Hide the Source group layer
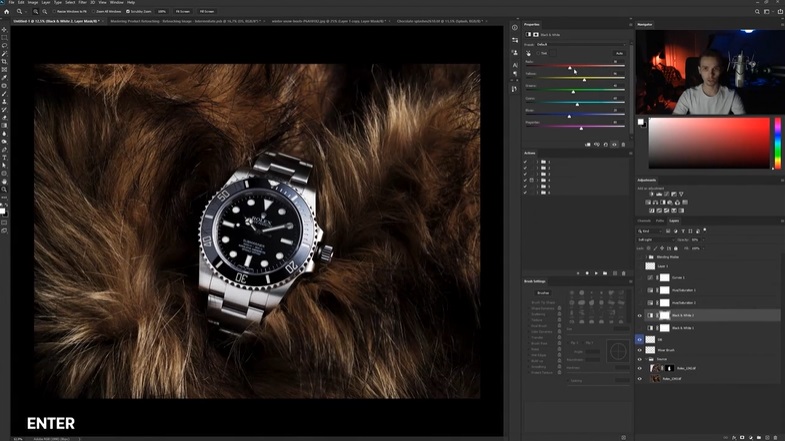Screen dimensions: 785x441 [639, 359]
